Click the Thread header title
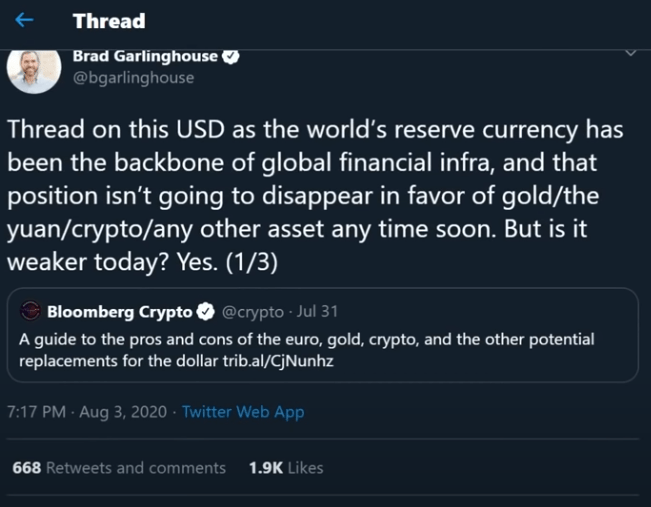The width and height of the screenshot is (651, 507). pyautogui.click(x=108, y=20)
